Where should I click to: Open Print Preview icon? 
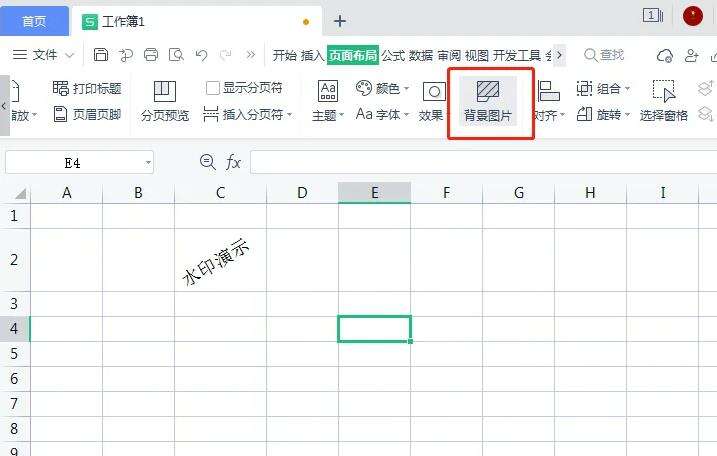(x=177, y=55)
